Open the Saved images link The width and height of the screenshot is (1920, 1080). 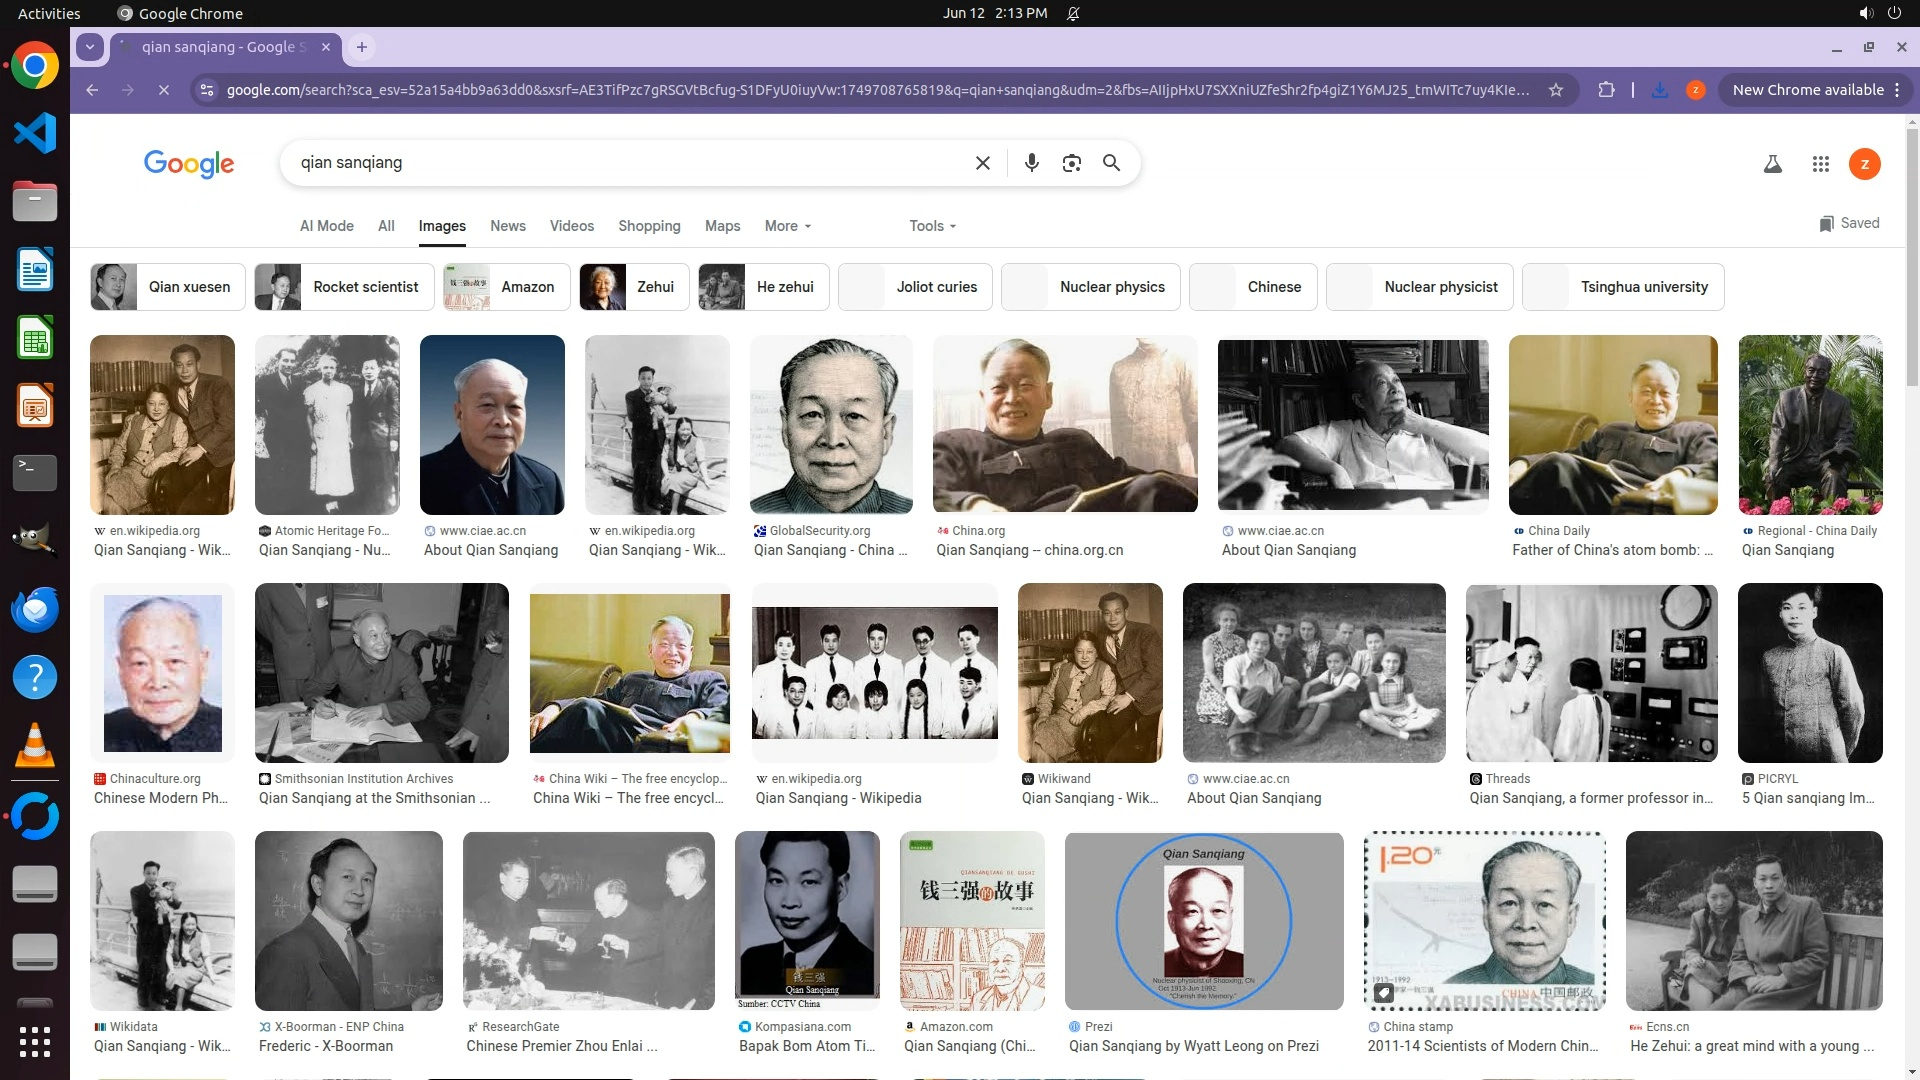click(x=1849, y=223)
